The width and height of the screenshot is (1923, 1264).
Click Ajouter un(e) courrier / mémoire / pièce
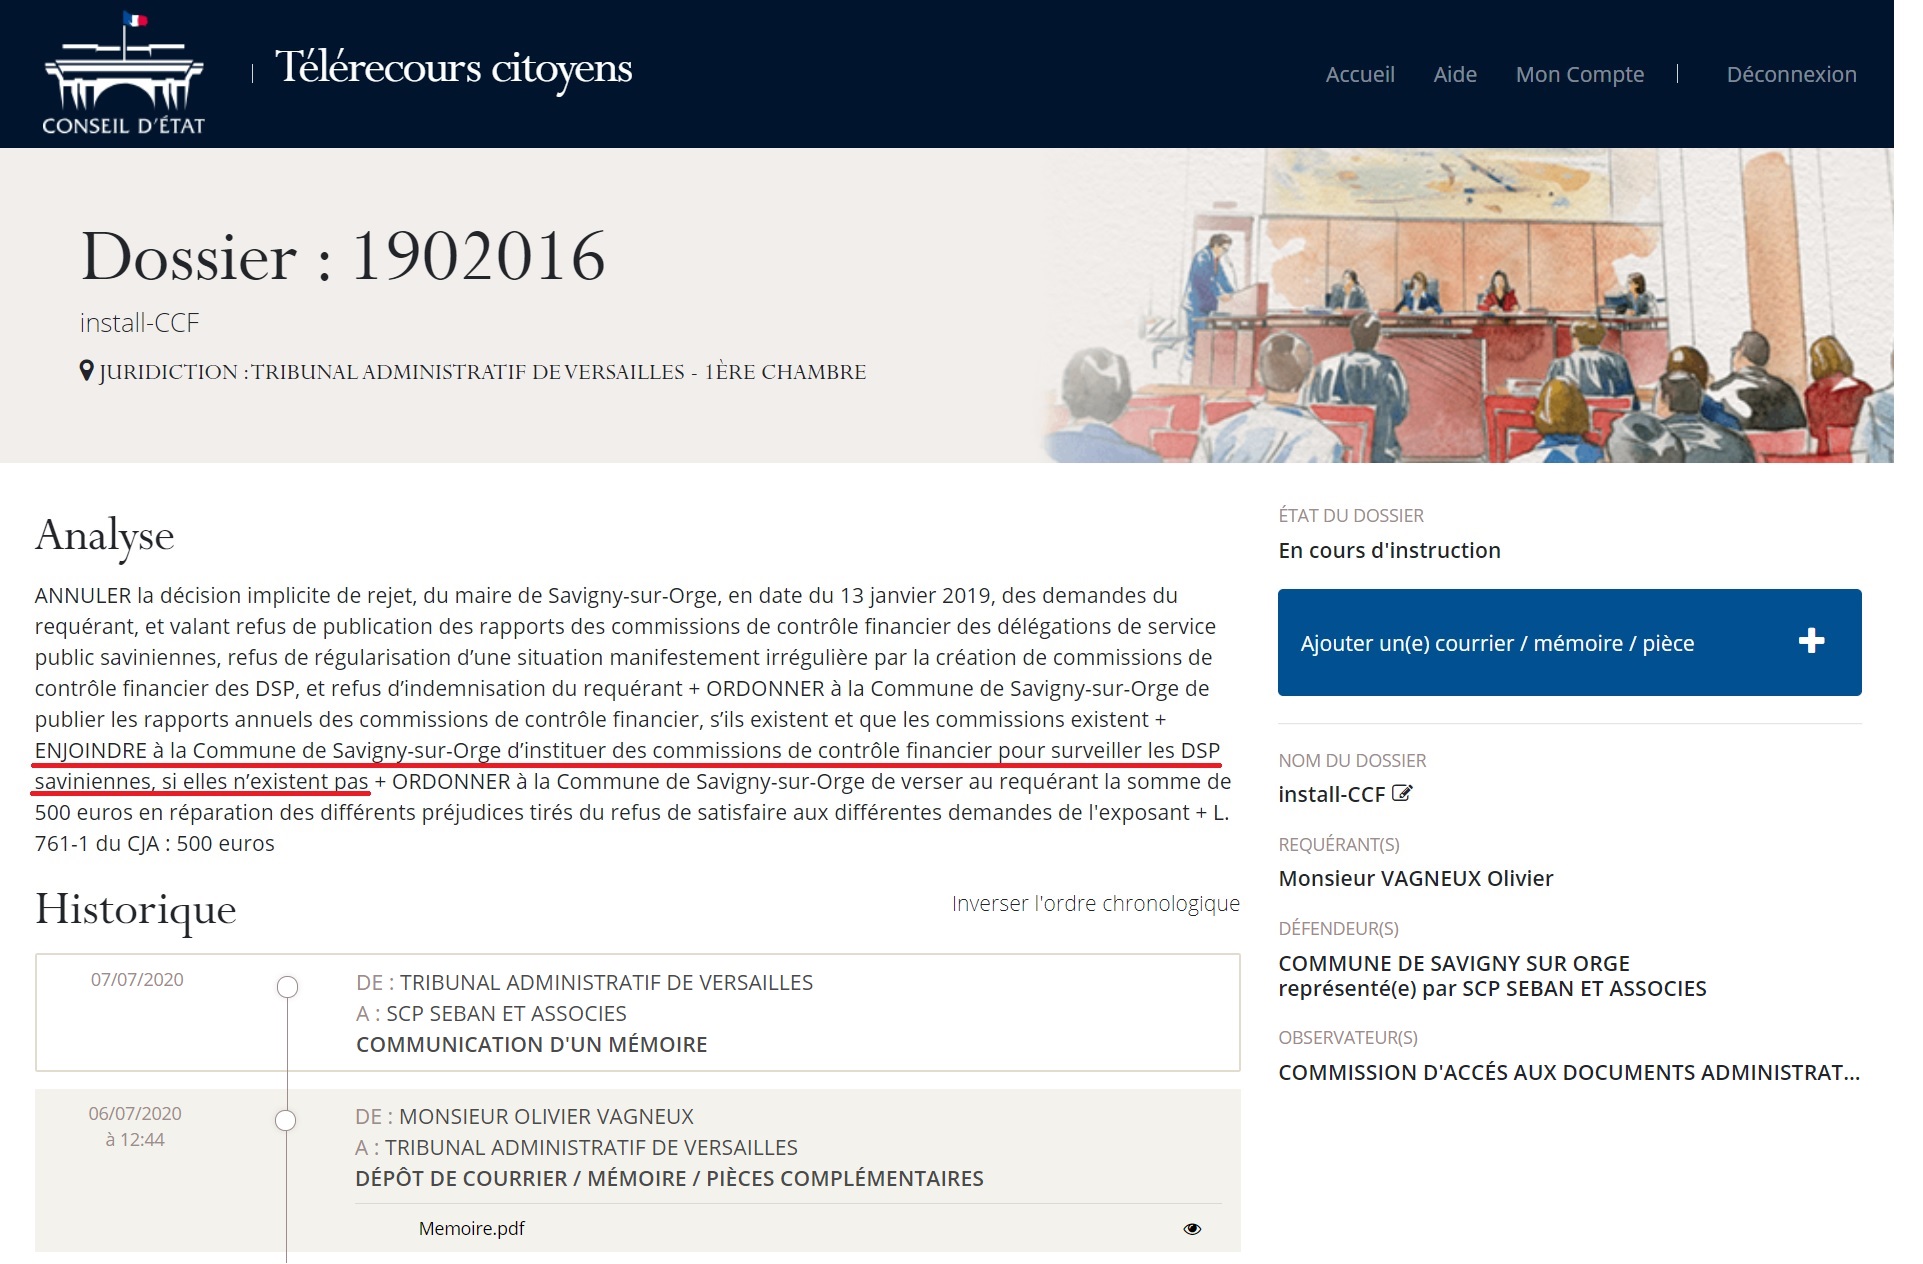click(1569, 642)
